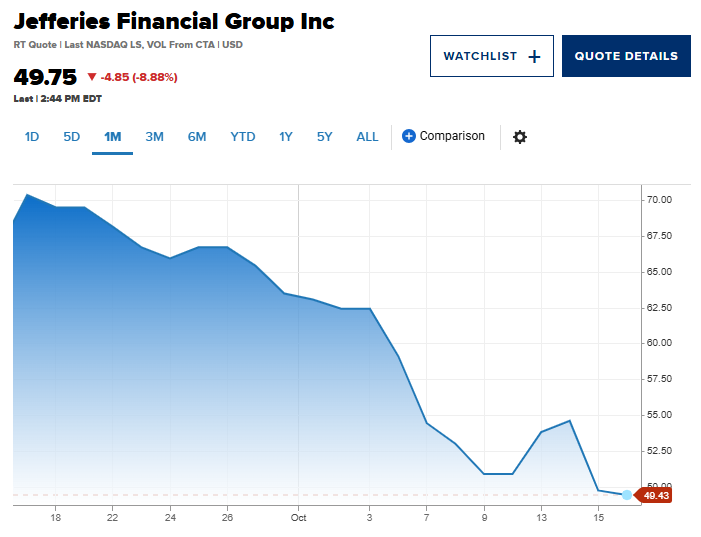Show year-to-date YTD chart

tap(242, 137)
